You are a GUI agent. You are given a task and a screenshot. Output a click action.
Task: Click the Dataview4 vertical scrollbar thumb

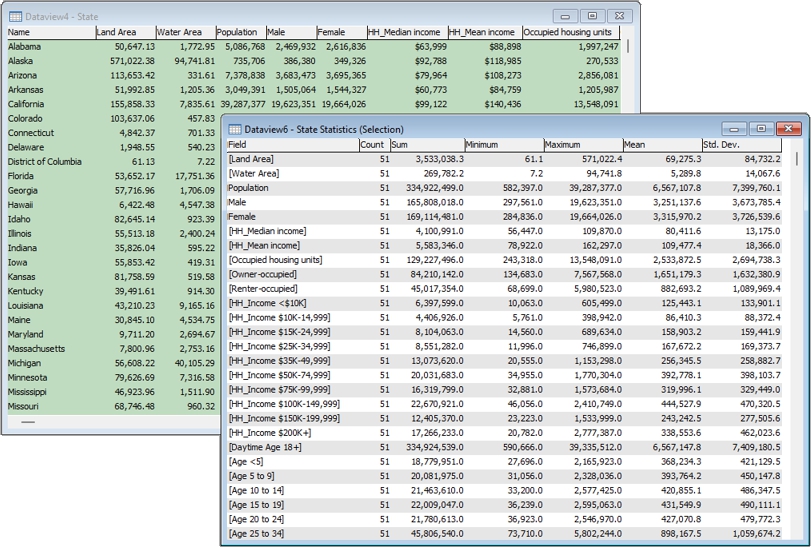628,47
